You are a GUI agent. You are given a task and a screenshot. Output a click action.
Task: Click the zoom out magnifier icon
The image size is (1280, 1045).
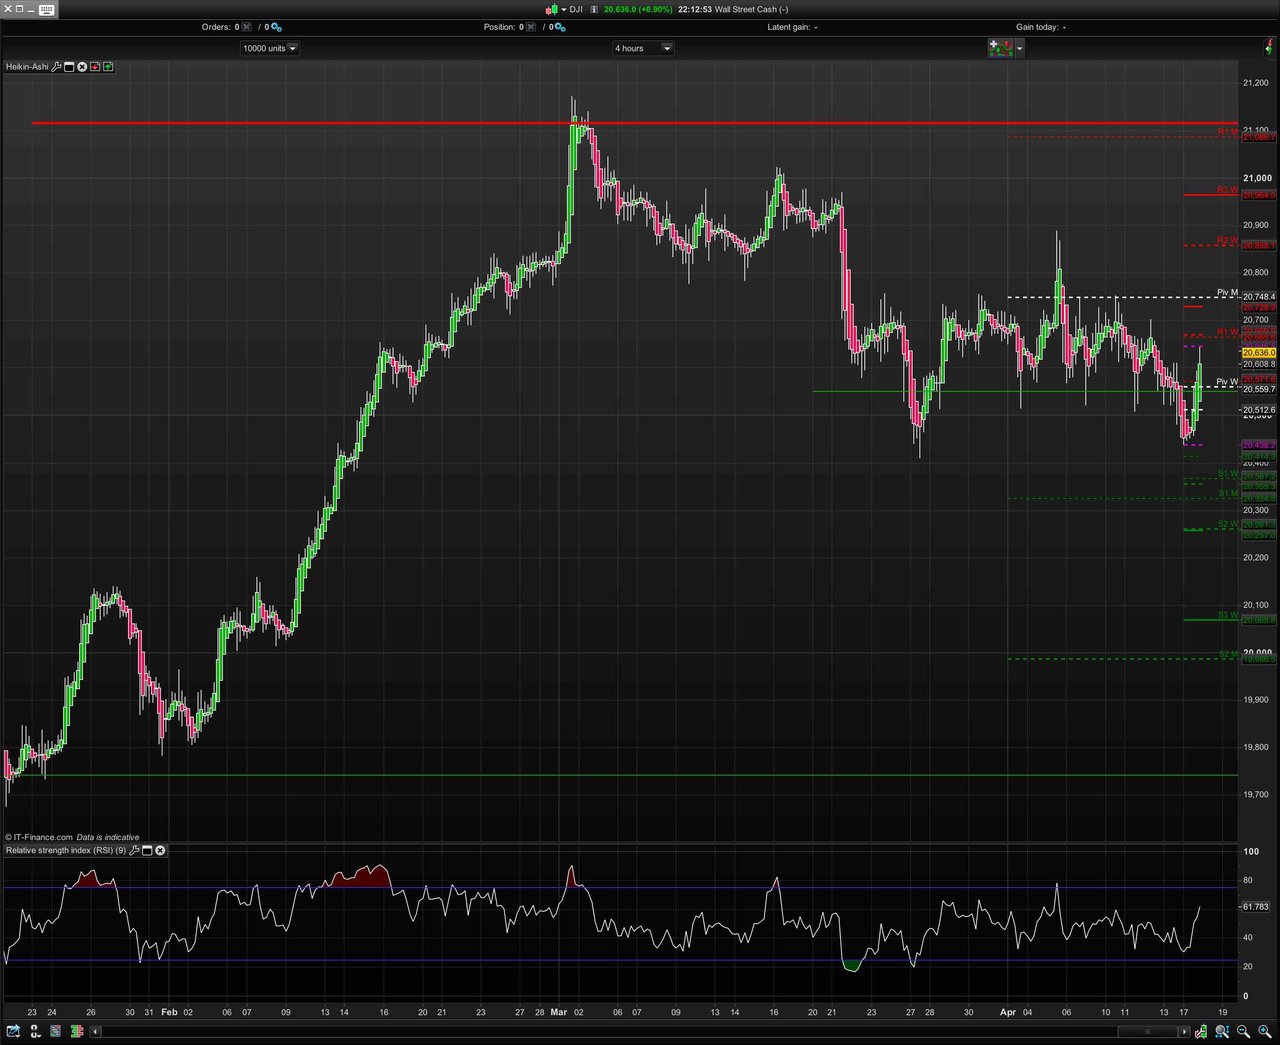coord(1243,1031)
